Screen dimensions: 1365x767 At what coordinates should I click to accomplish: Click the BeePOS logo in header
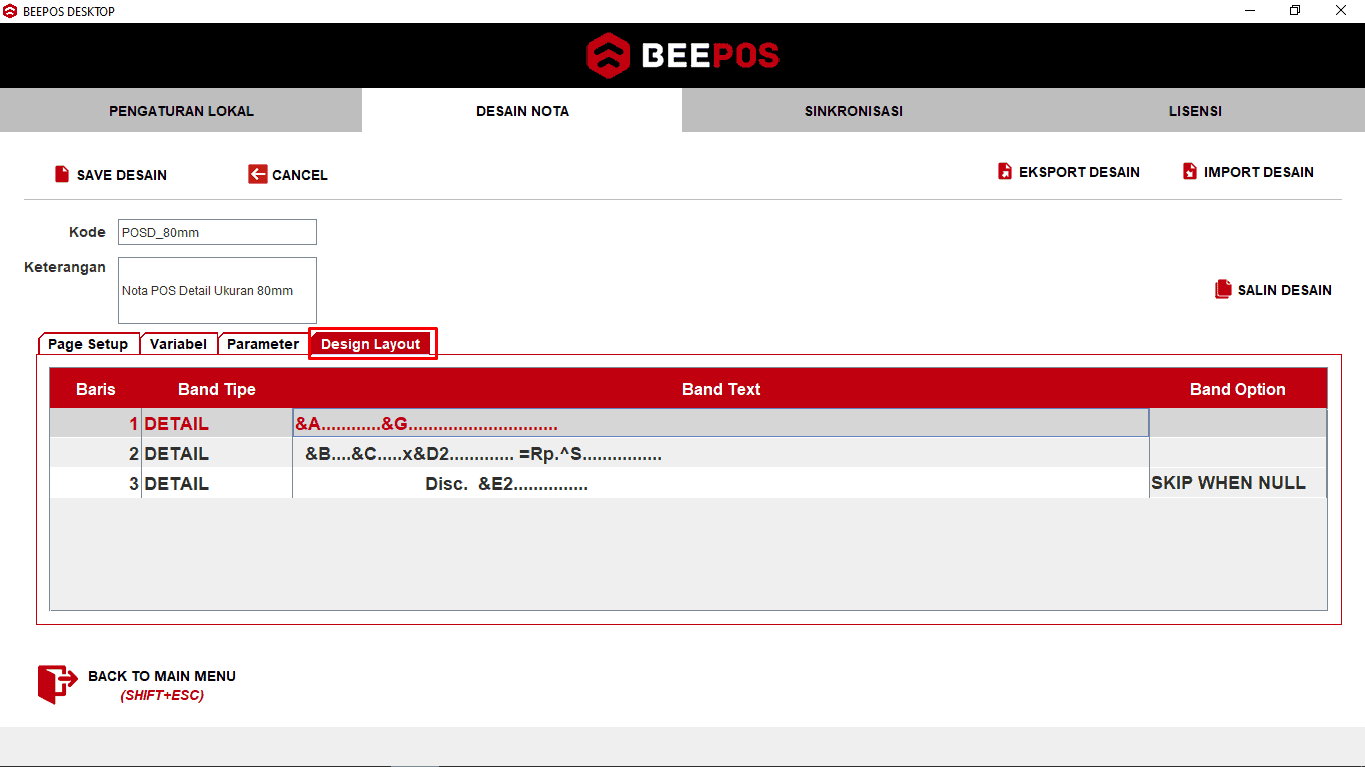click(682, 55)
